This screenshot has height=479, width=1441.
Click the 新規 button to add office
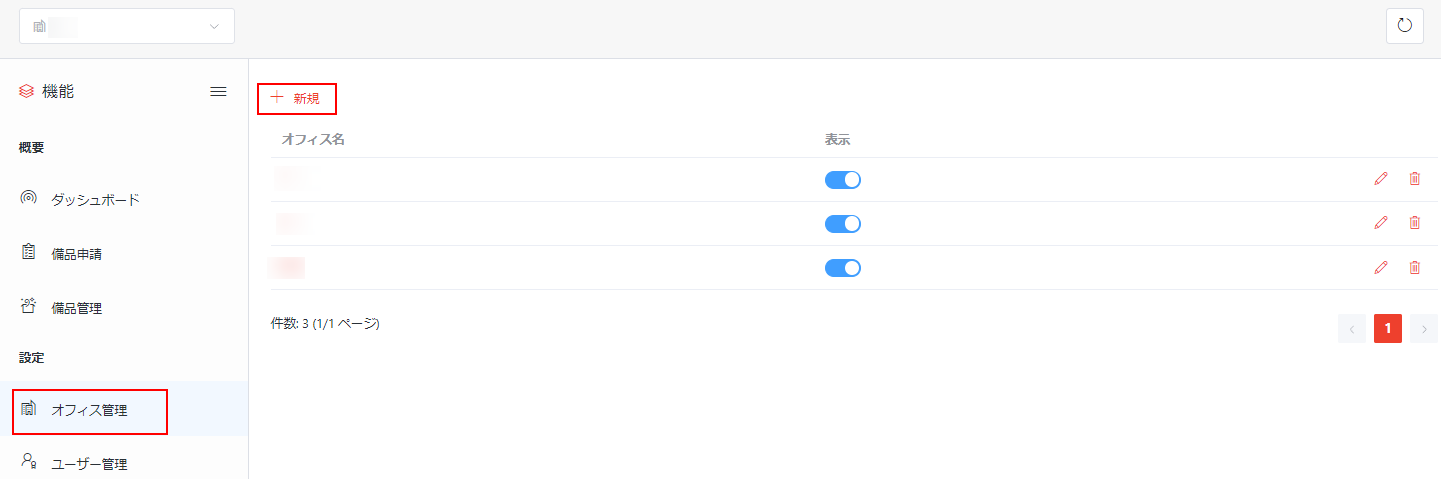coord(297,98)
